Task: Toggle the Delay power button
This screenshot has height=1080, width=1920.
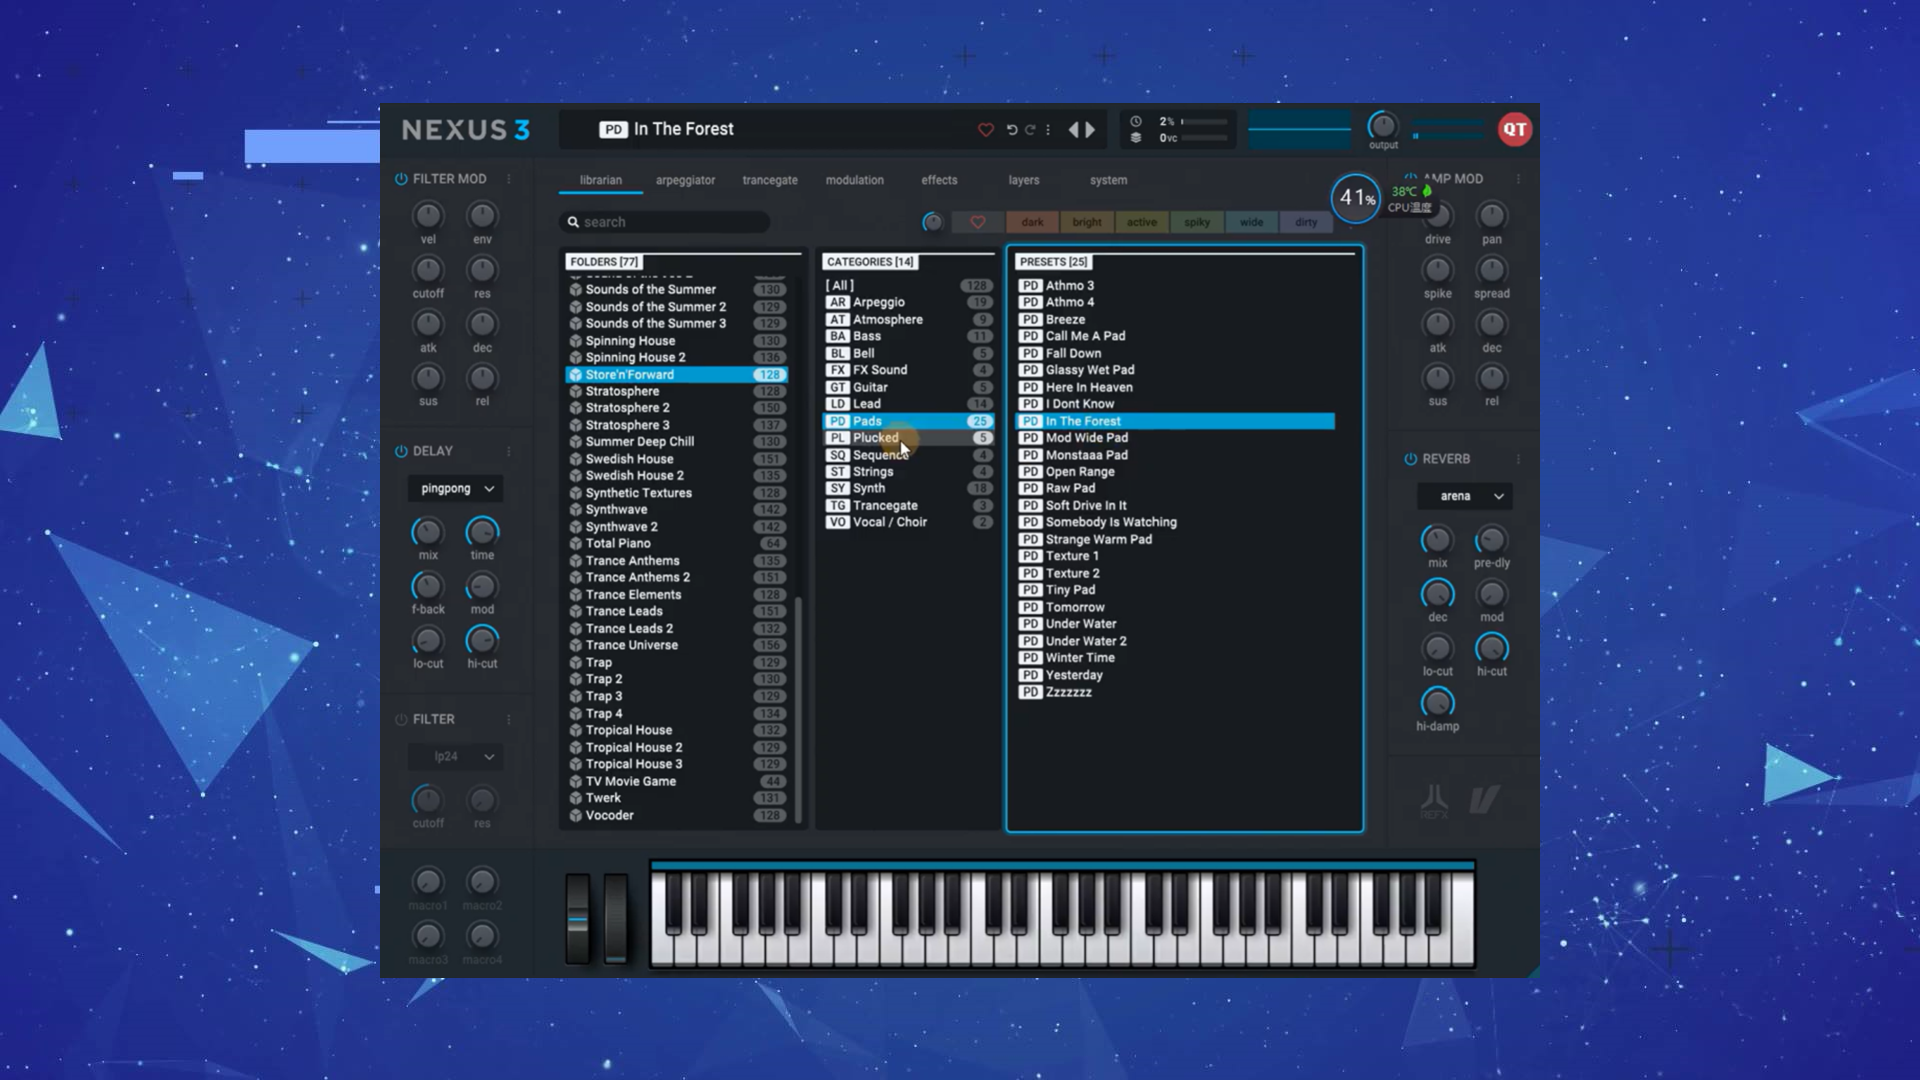Action: click(401, 451)
